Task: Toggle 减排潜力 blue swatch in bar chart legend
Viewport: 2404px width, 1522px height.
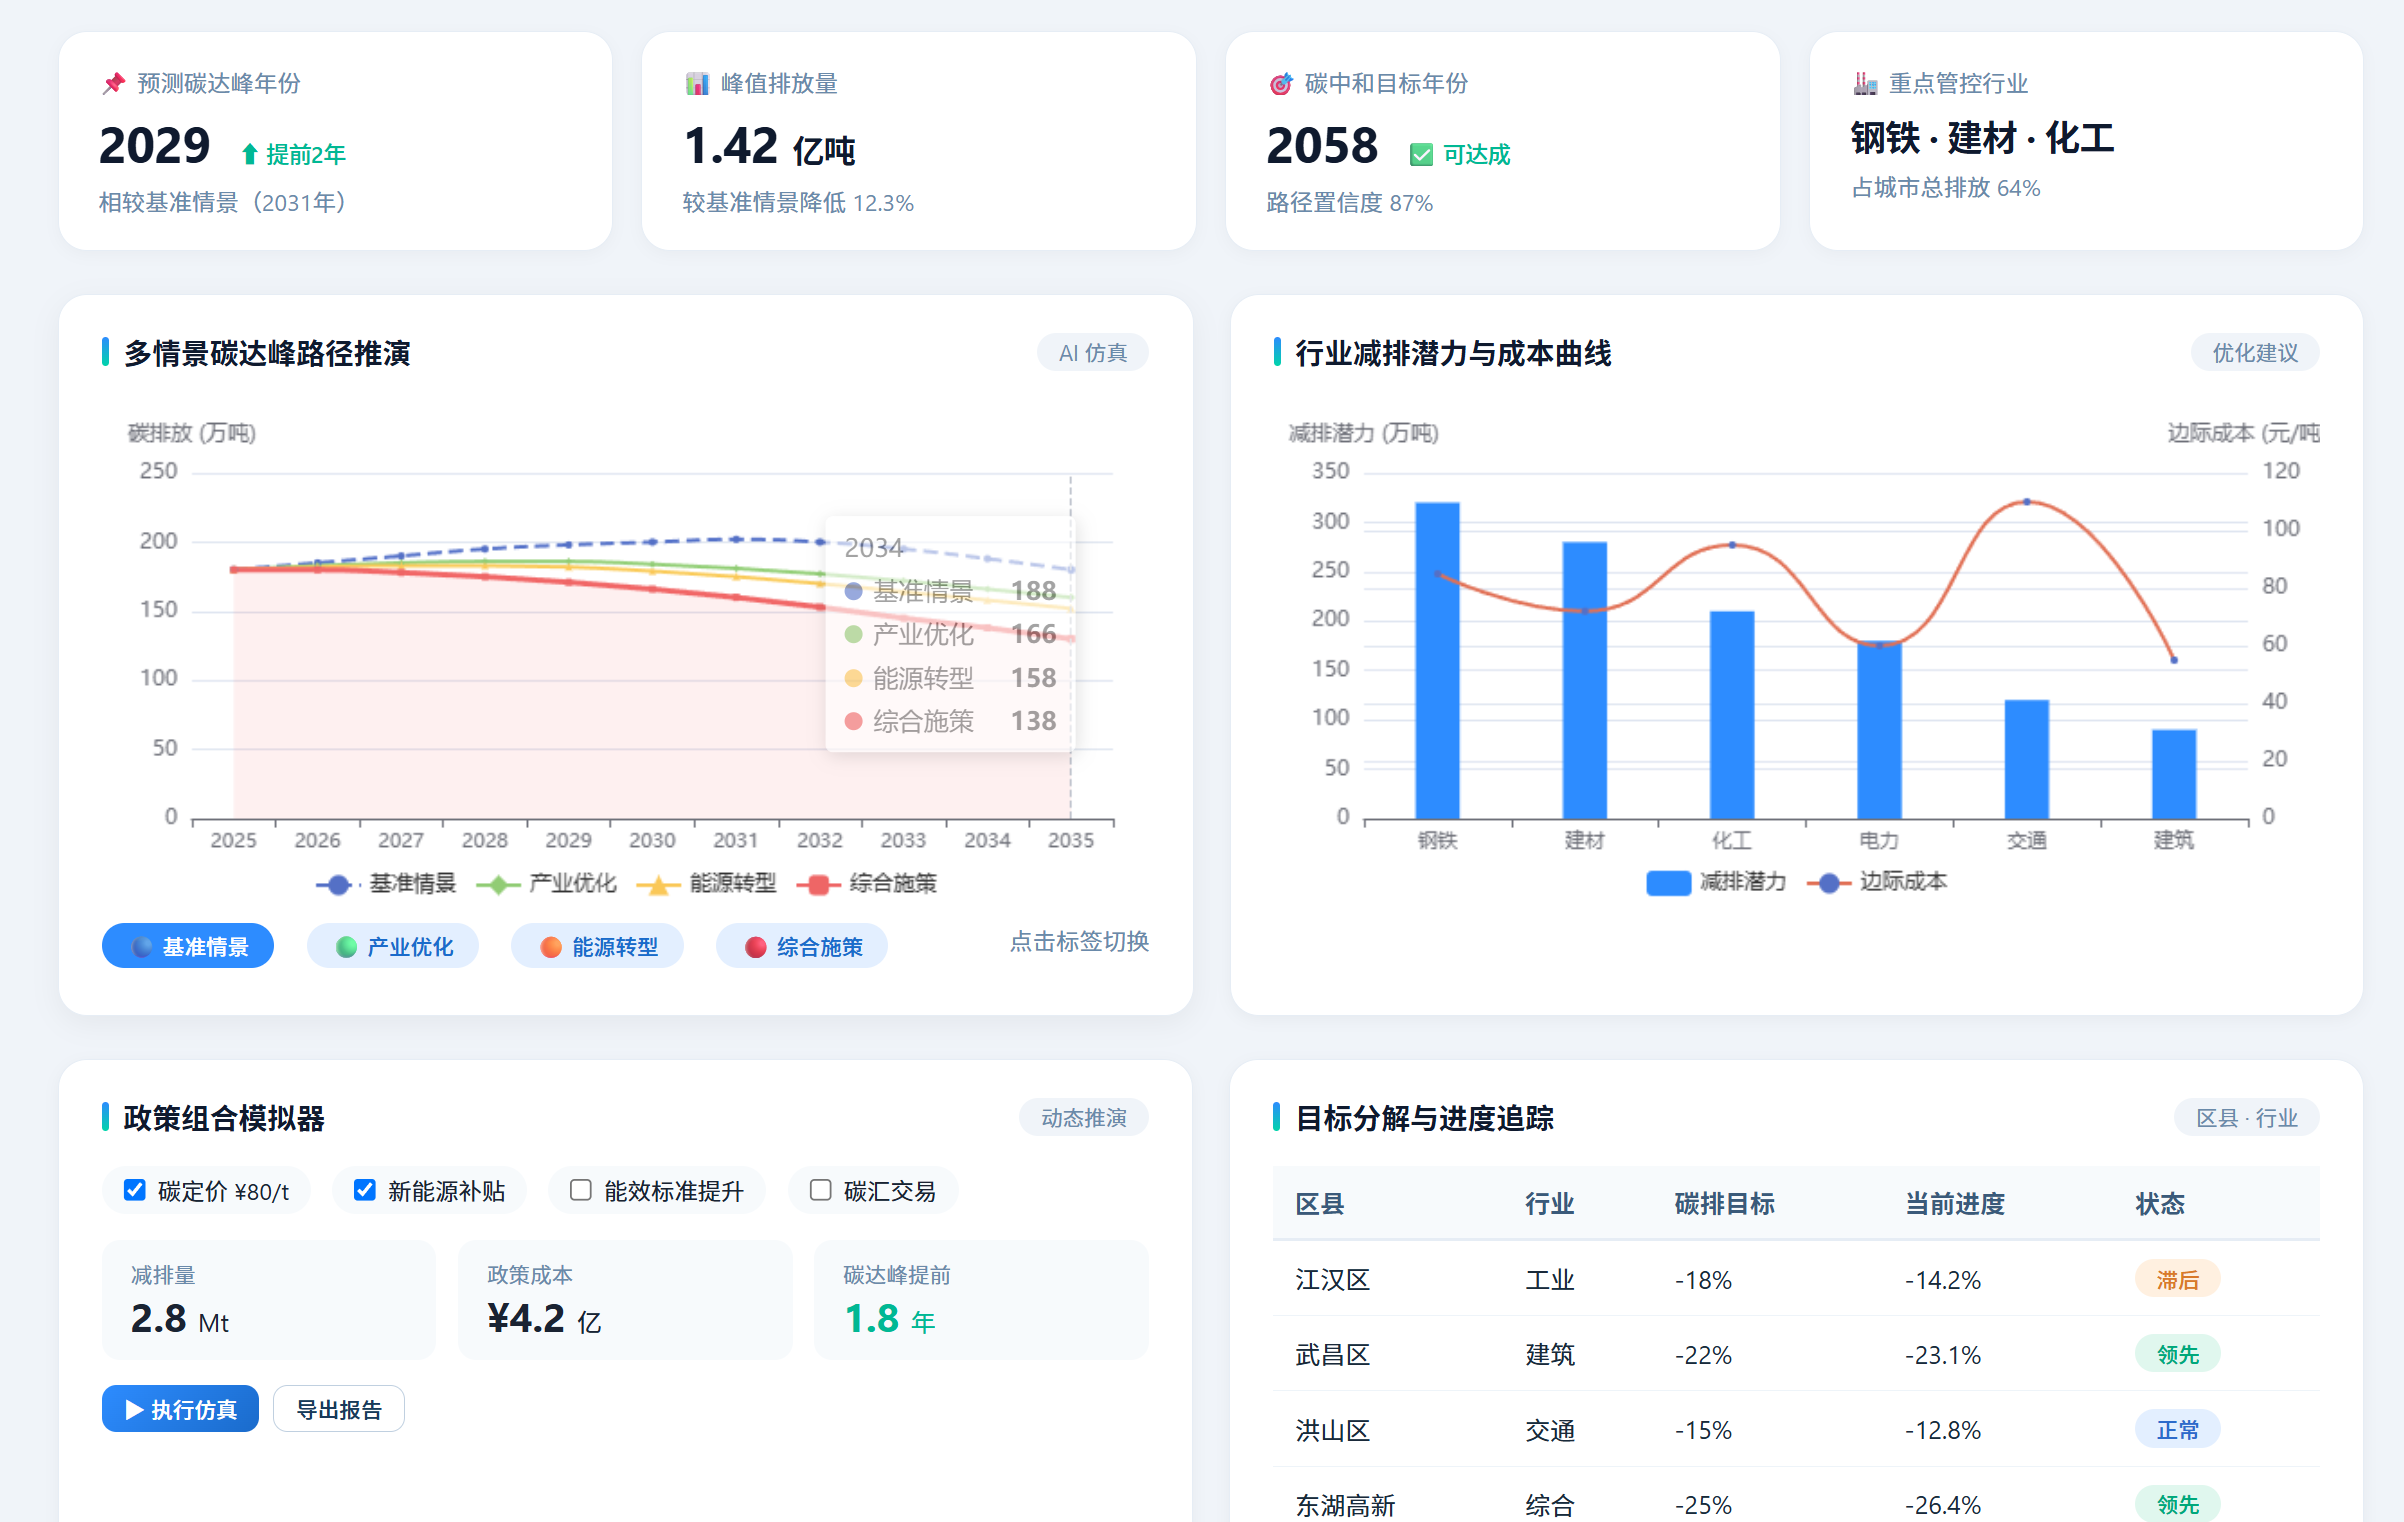Action: tap(1668, 883)
